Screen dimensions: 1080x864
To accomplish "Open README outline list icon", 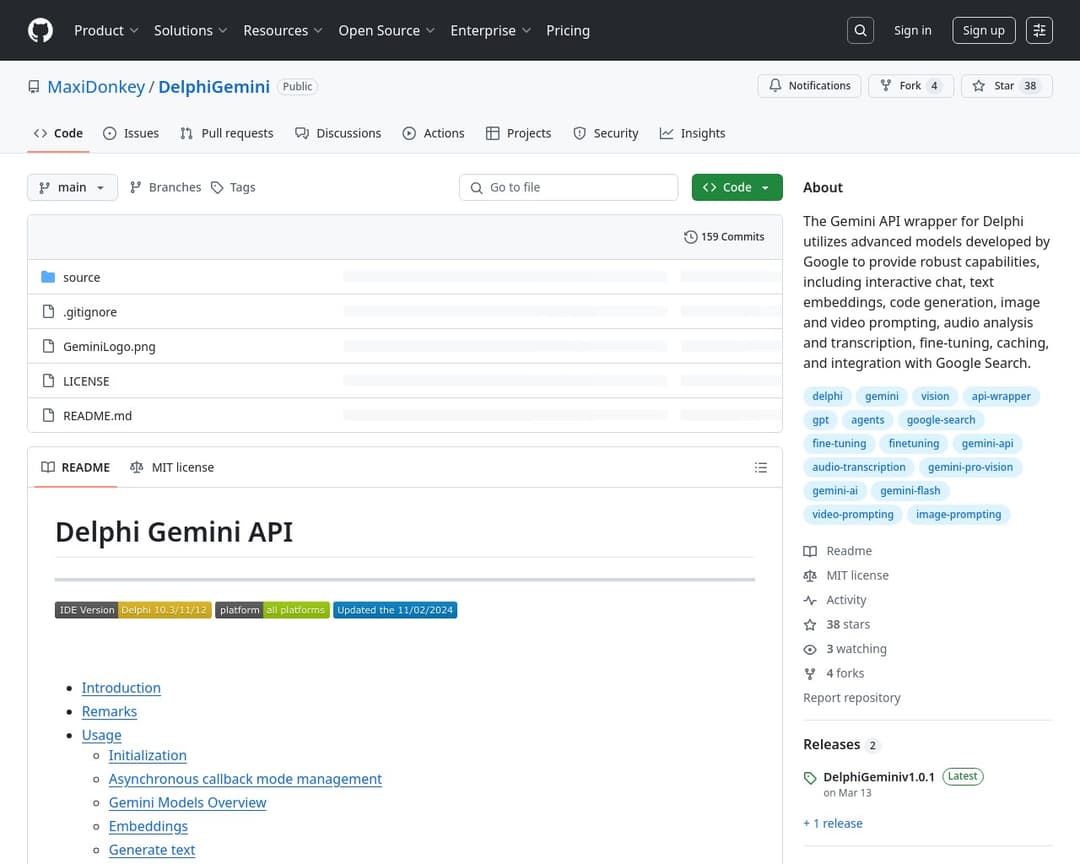I will click(760, 467).
